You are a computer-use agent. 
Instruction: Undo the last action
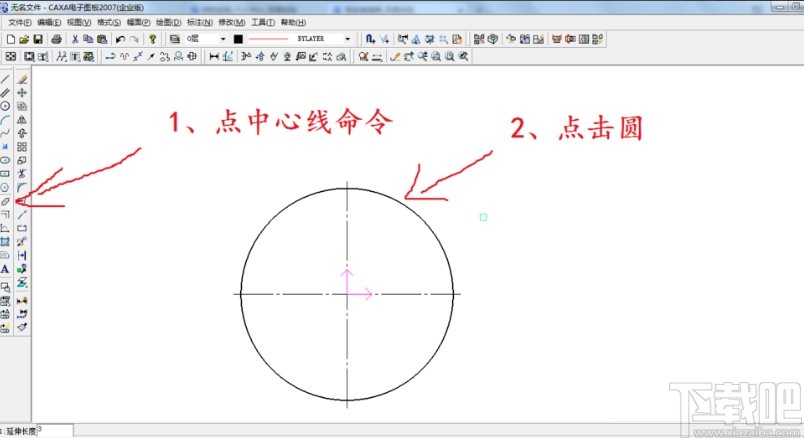tap(120, 39)
